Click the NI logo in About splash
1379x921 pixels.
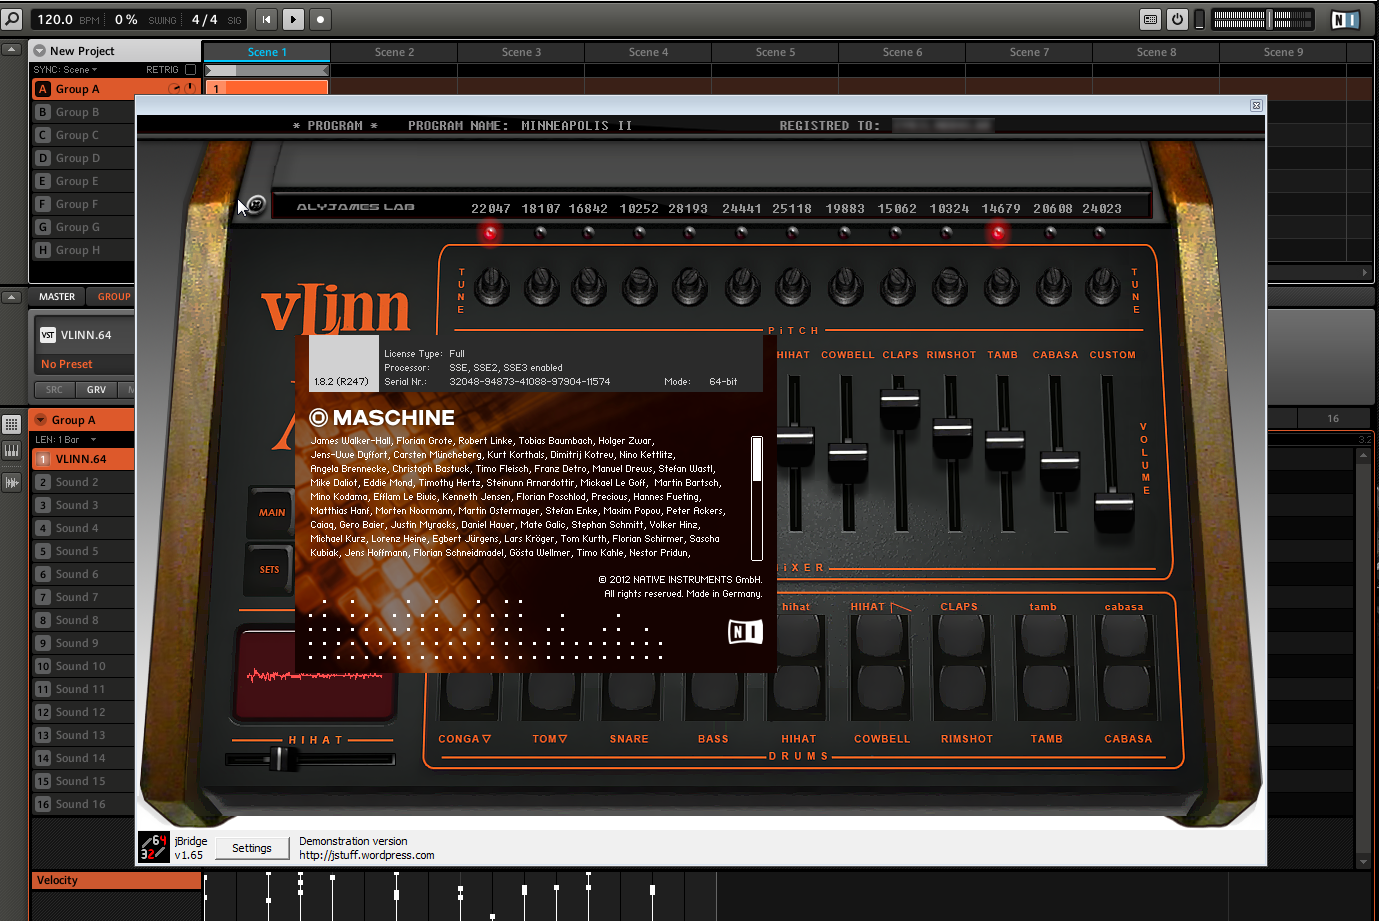(x=745, y=632)
